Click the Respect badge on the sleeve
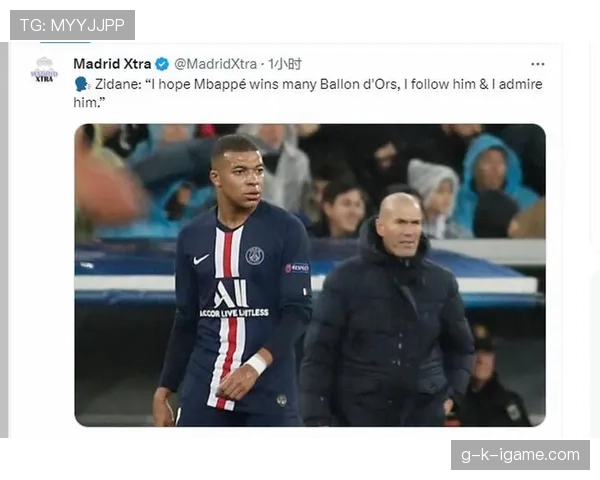The height and width of the screenshot is (480, 600). pos(297,268)
